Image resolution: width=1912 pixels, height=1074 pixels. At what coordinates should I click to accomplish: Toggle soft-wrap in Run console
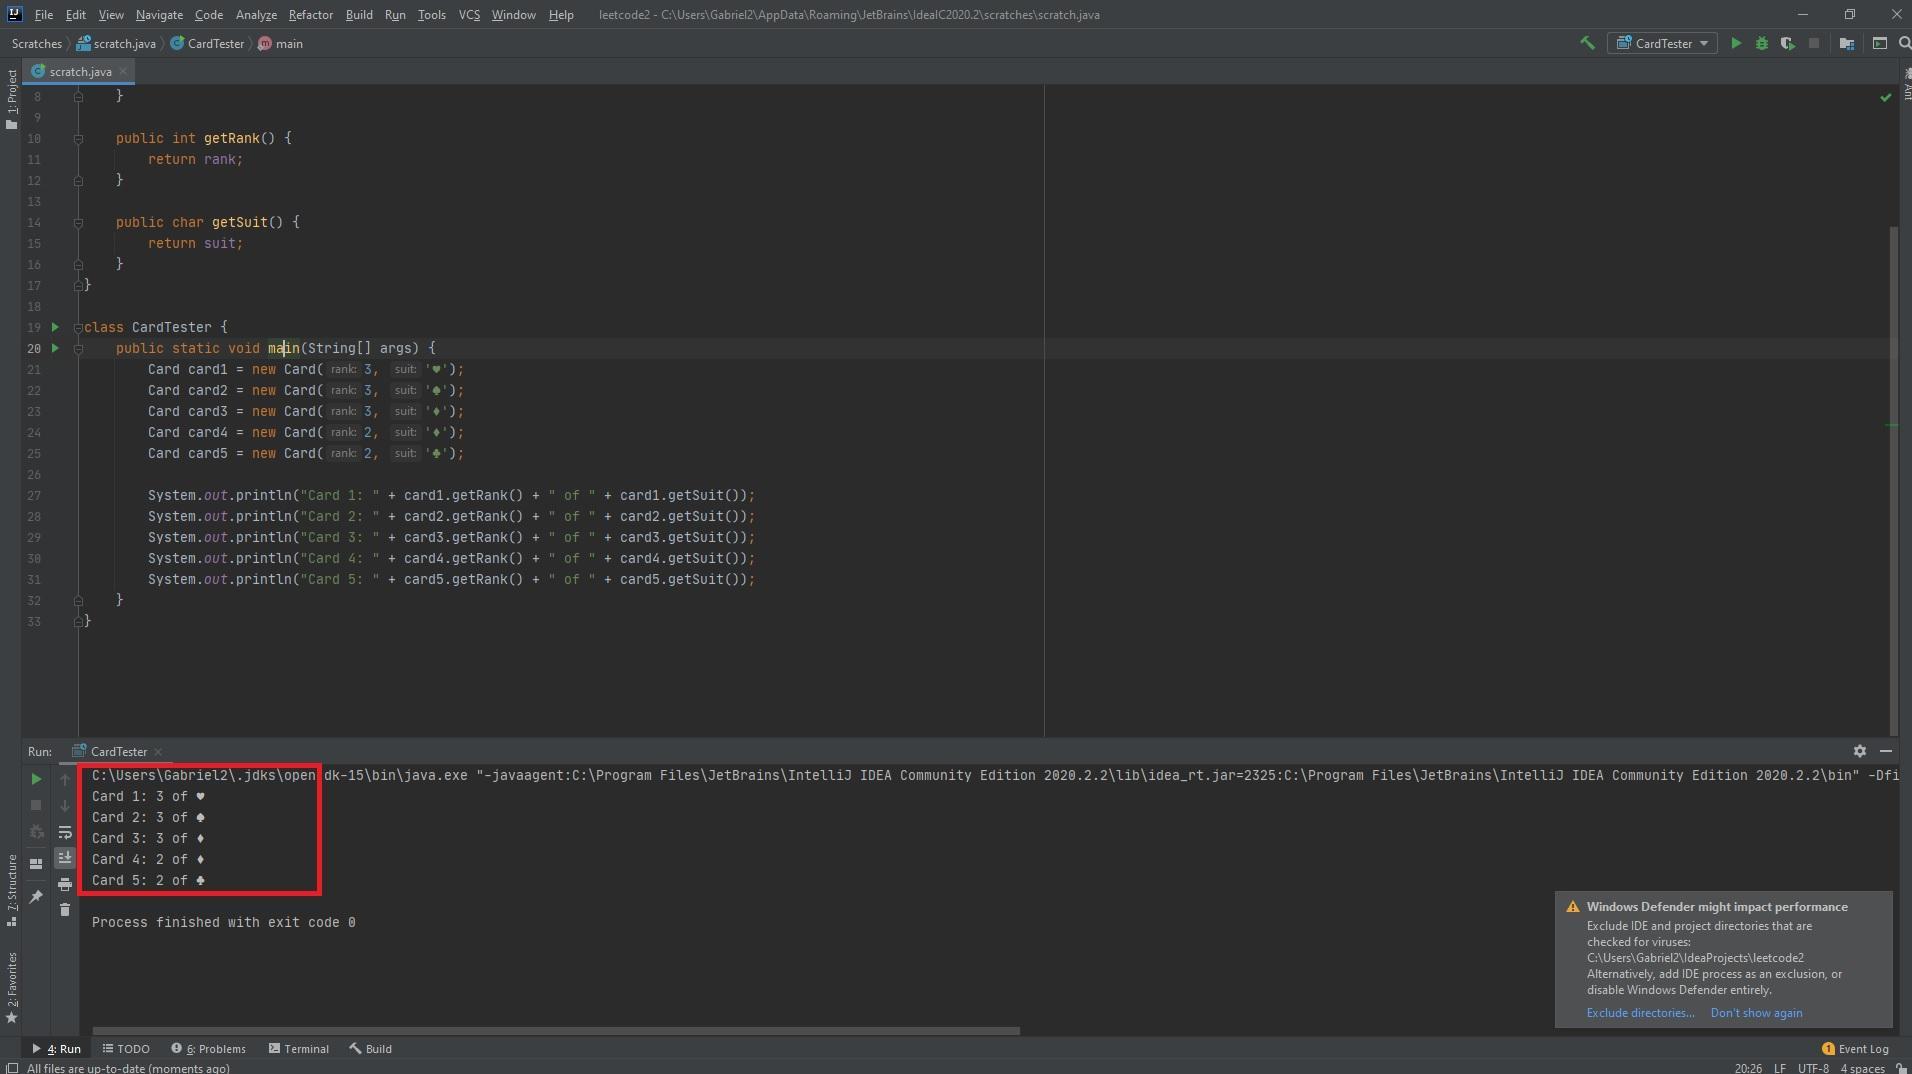(65, 832)
